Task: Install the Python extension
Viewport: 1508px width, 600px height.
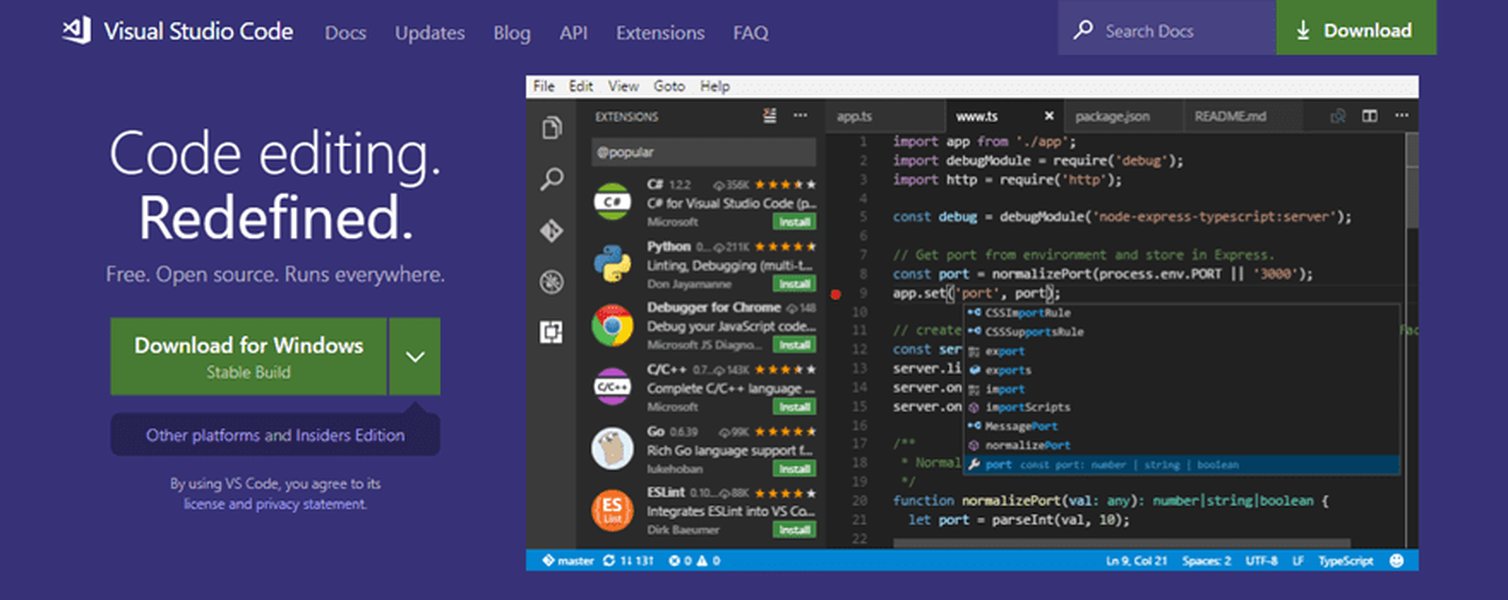Action: click(795, 283)
